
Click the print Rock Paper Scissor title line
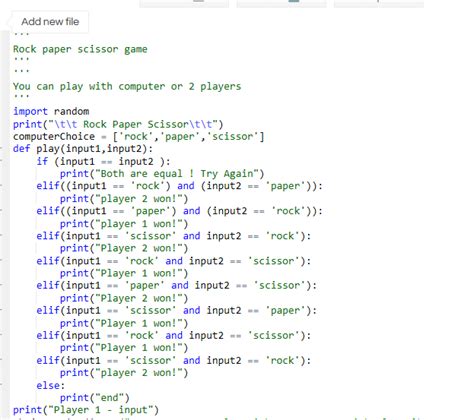point(118,124)
